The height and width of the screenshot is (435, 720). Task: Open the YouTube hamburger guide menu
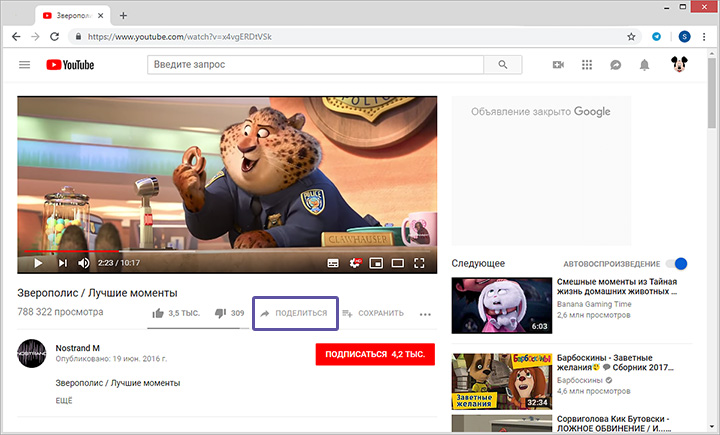pyautogui.click(x=24, y=65)
